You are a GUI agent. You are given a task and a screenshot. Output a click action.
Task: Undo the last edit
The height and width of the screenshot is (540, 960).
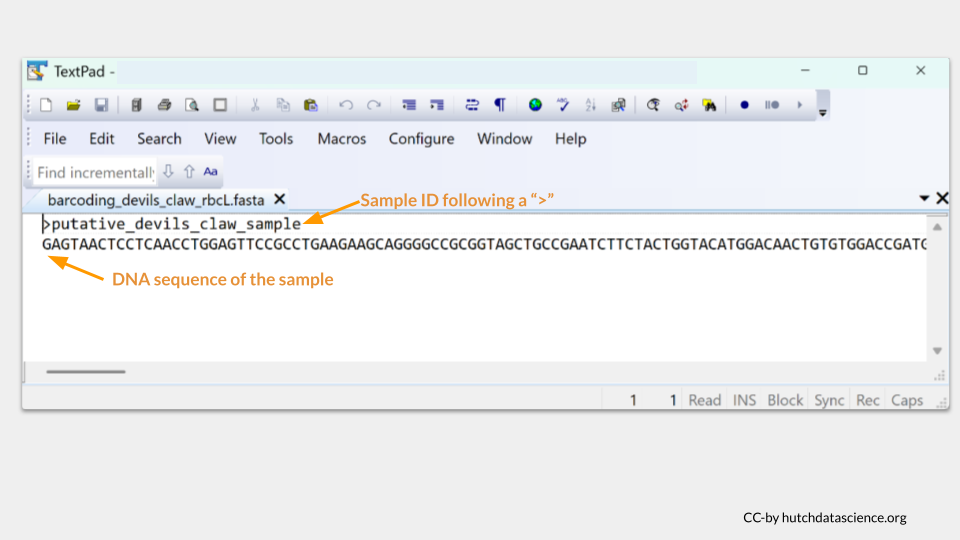(x=346, y=105)
